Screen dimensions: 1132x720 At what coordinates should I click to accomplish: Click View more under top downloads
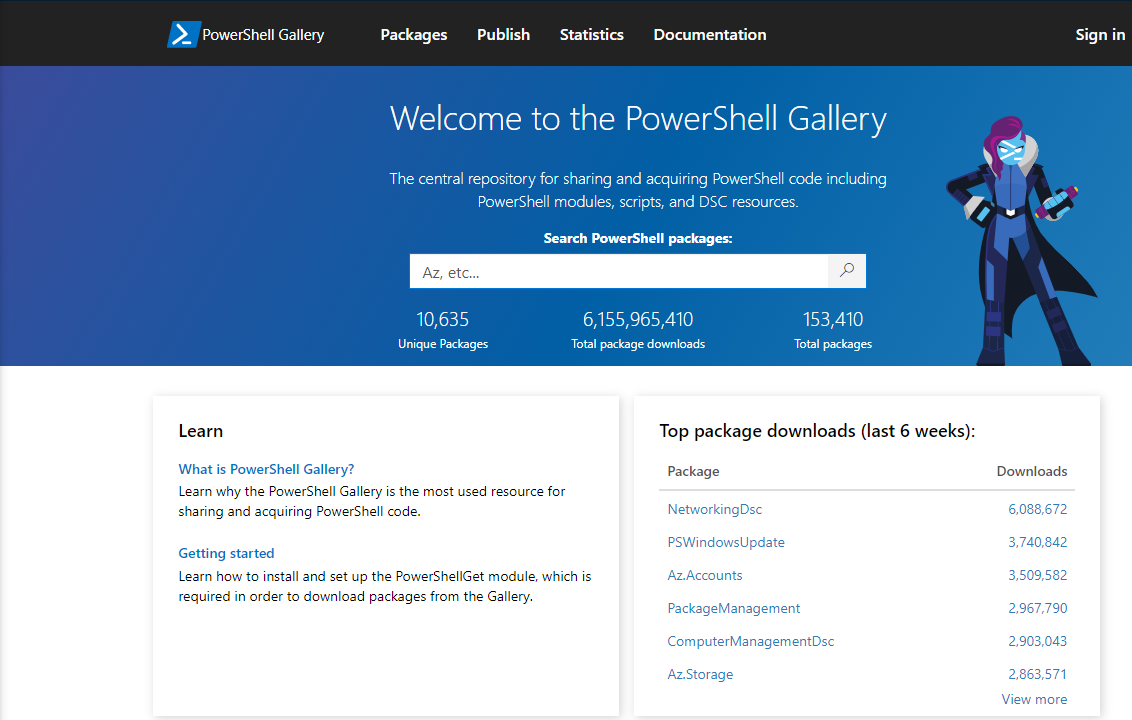coord(1034,699)
